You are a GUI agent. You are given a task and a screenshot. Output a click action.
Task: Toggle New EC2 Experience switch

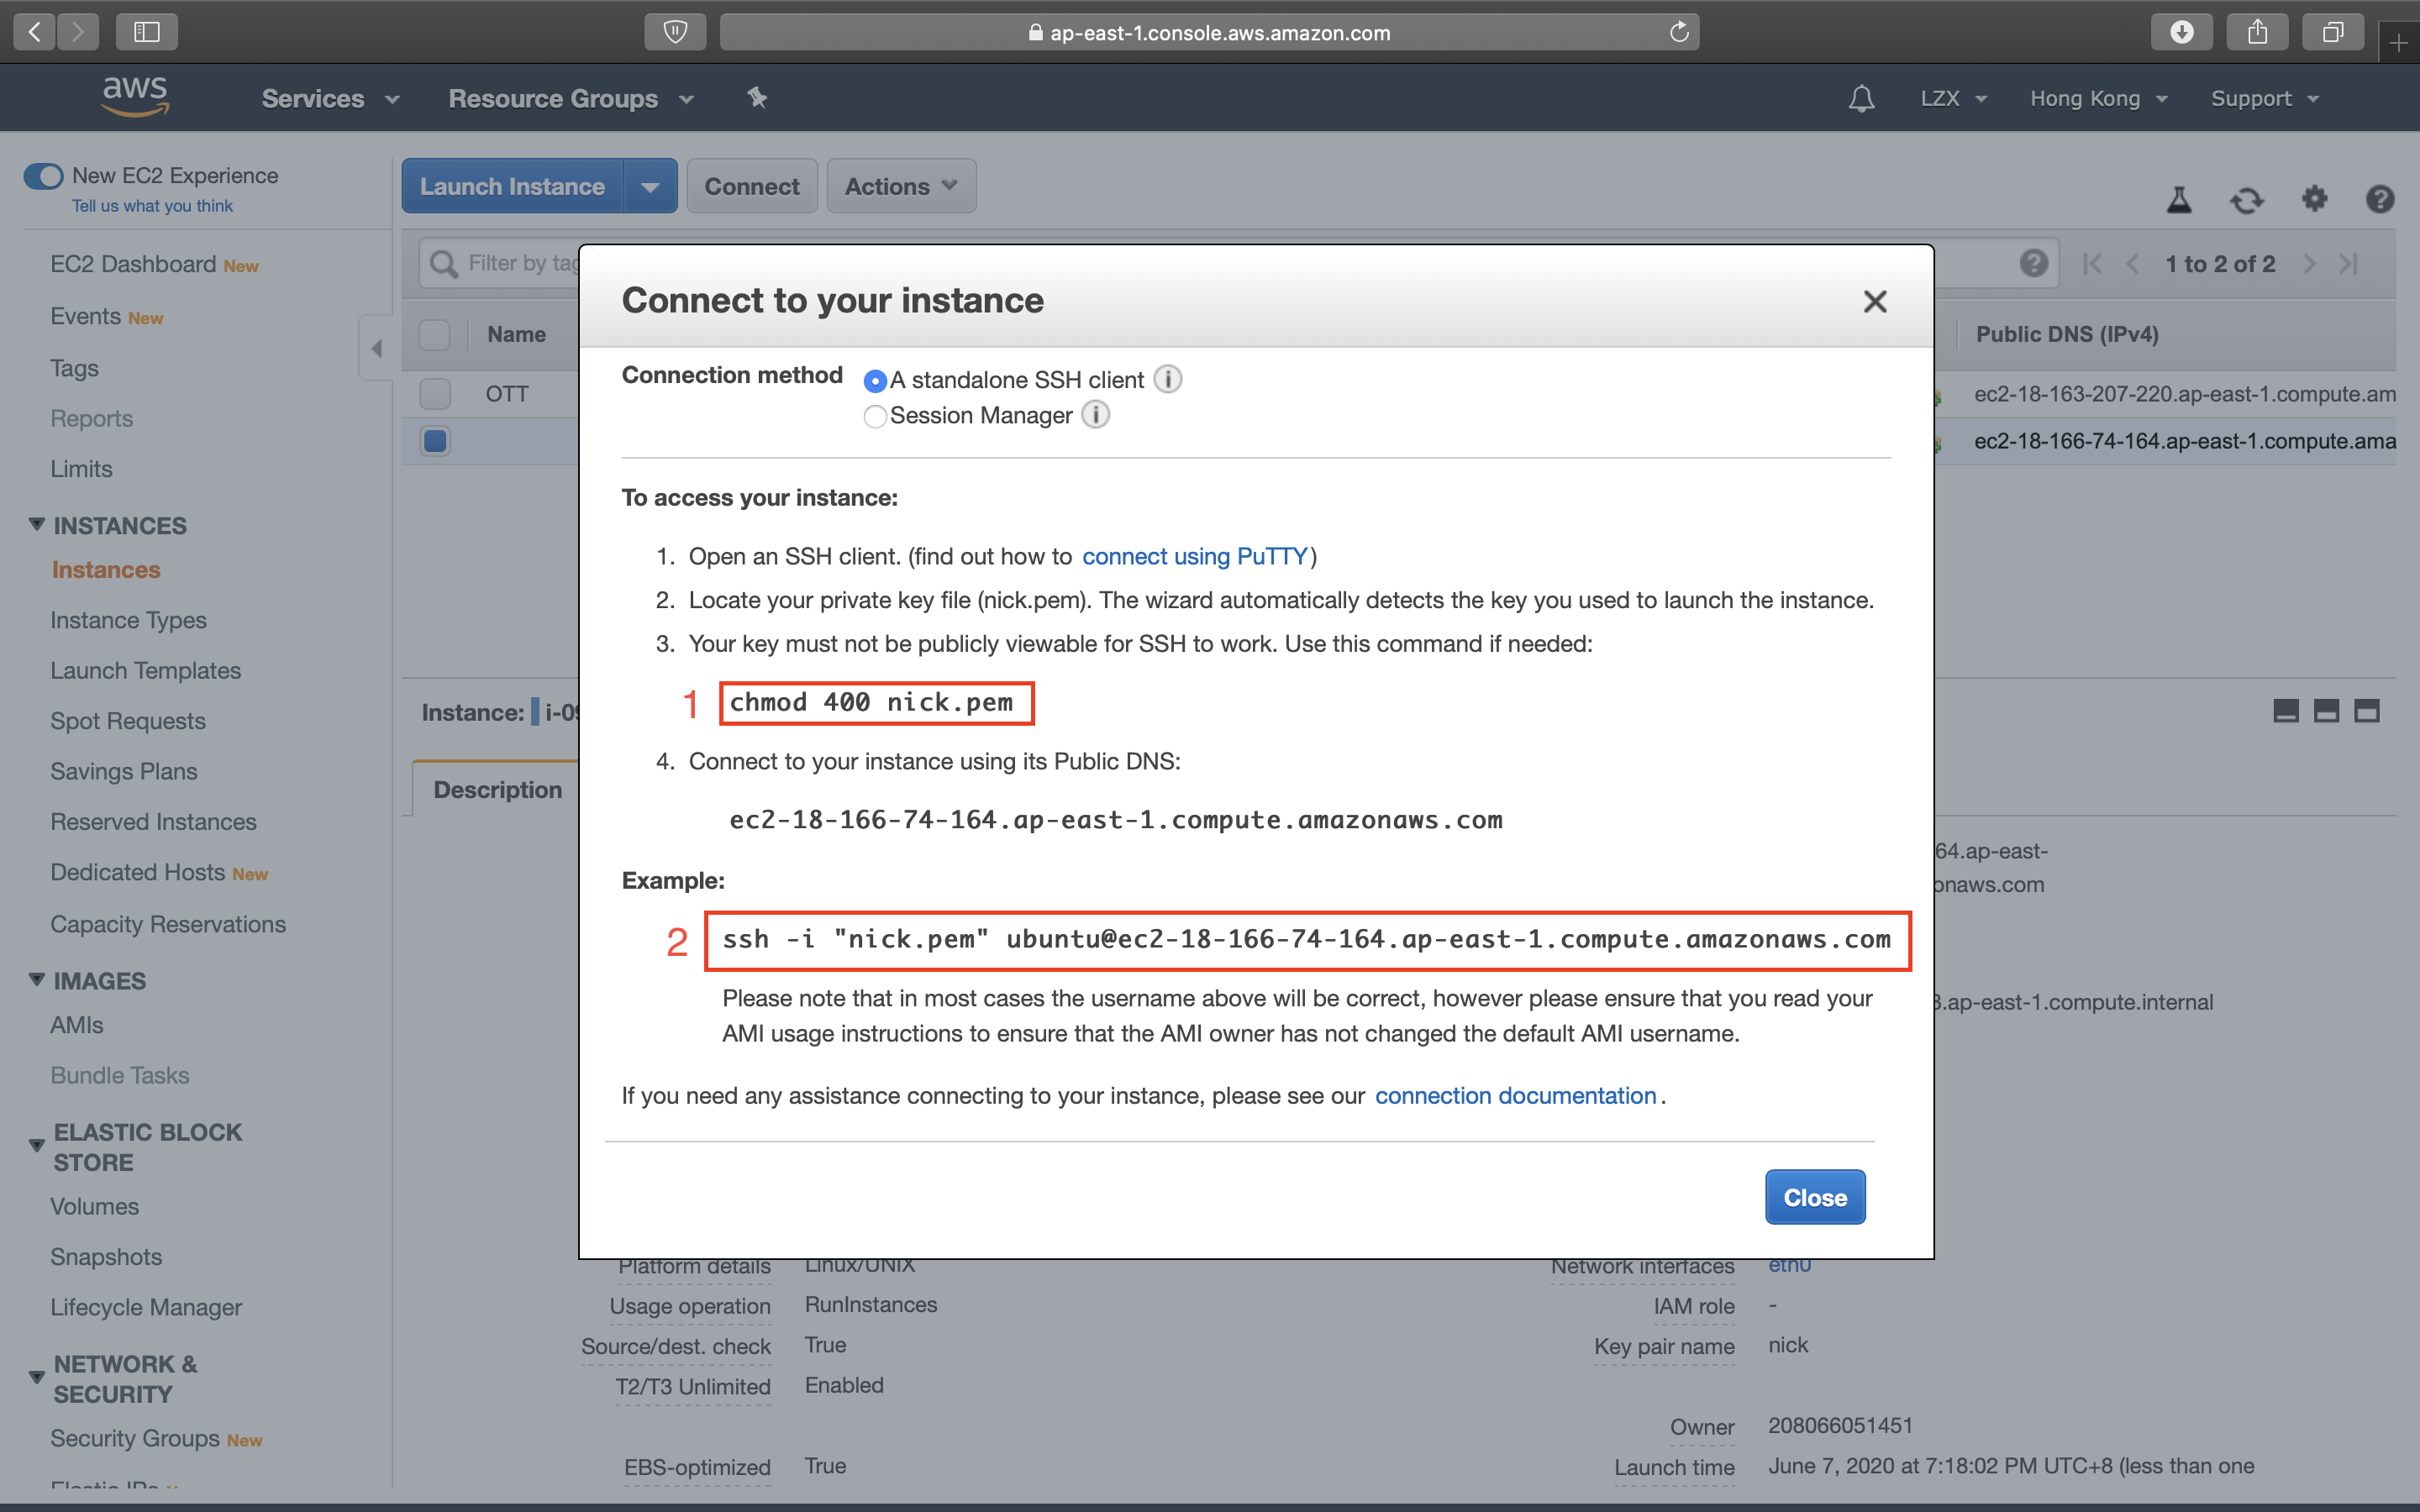coord(44,176)
